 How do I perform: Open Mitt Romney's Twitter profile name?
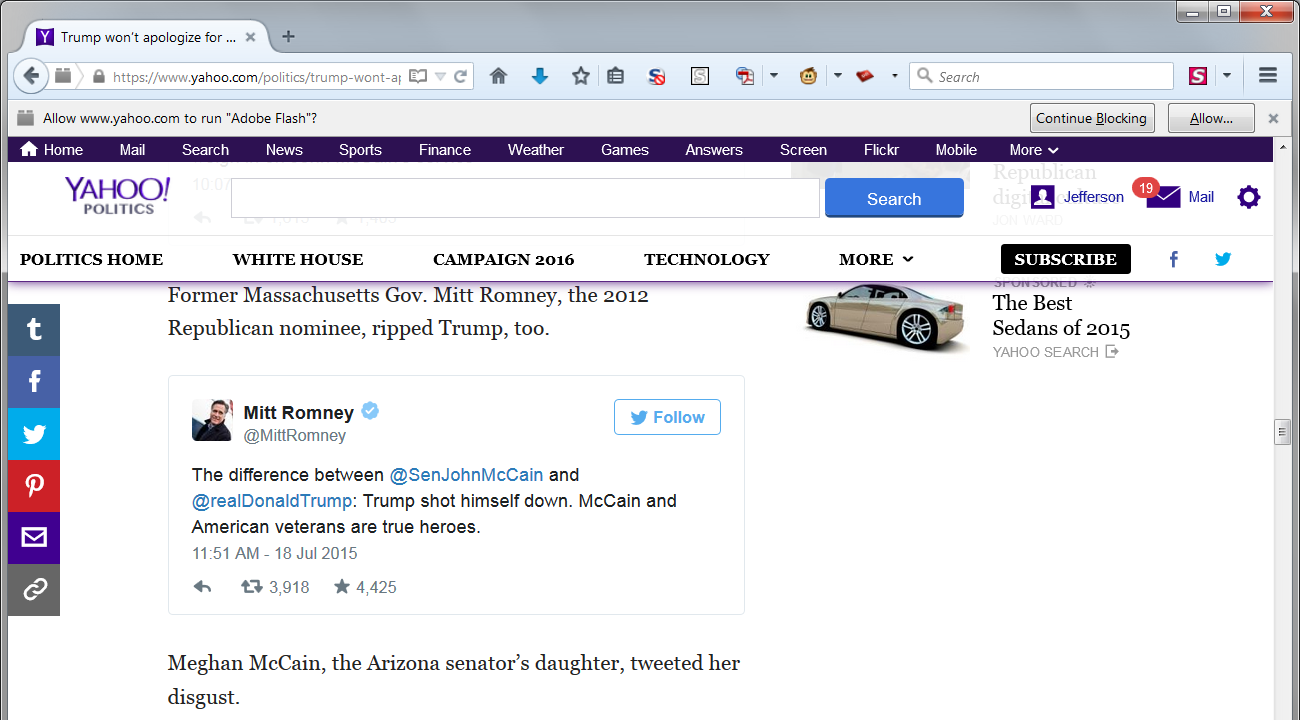[x=298, y=412]
